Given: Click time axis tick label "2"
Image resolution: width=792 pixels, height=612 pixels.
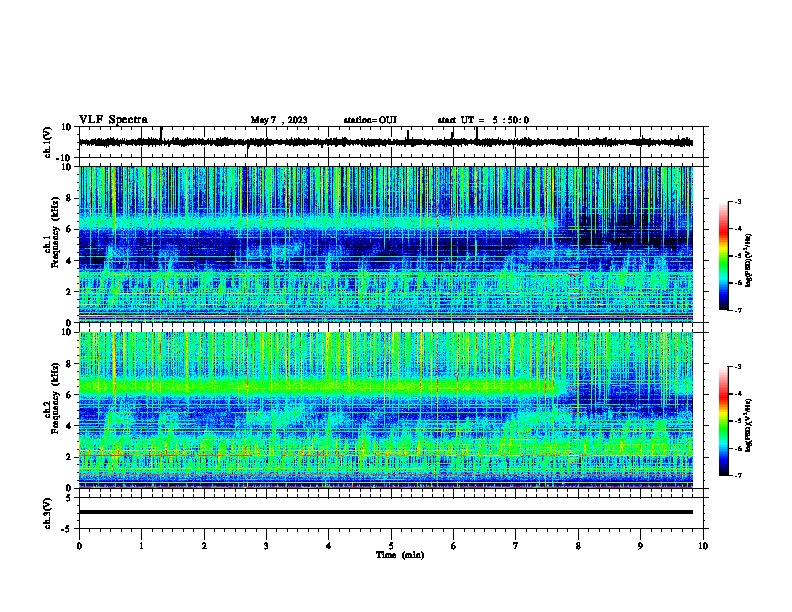Looking at the screenshot, I should pos(204,546).
